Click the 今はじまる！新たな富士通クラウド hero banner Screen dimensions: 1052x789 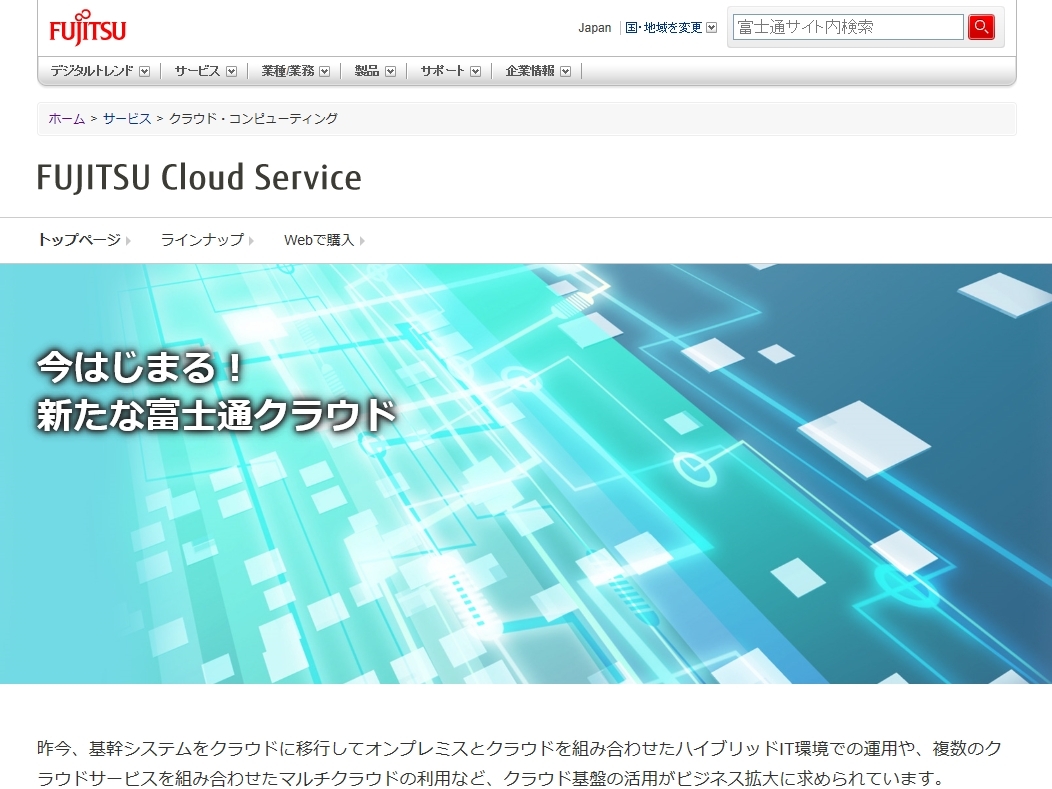pyautogui.click(x=526, y=474)
